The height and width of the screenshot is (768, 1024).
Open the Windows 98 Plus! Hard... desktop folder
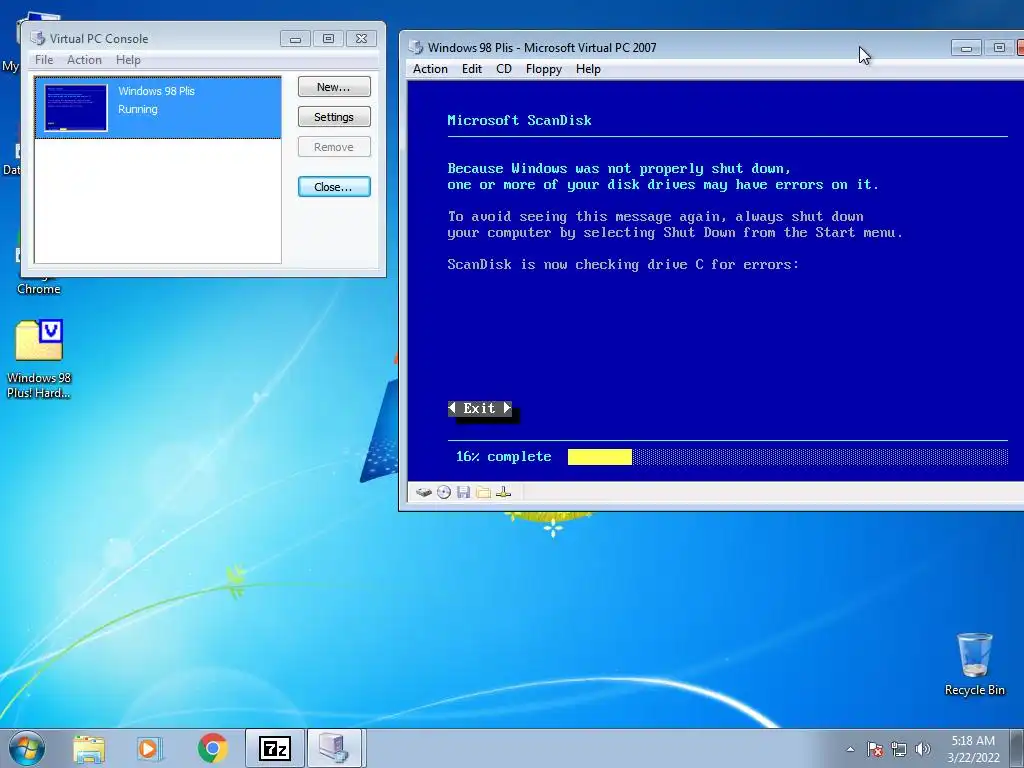point(39,359)
